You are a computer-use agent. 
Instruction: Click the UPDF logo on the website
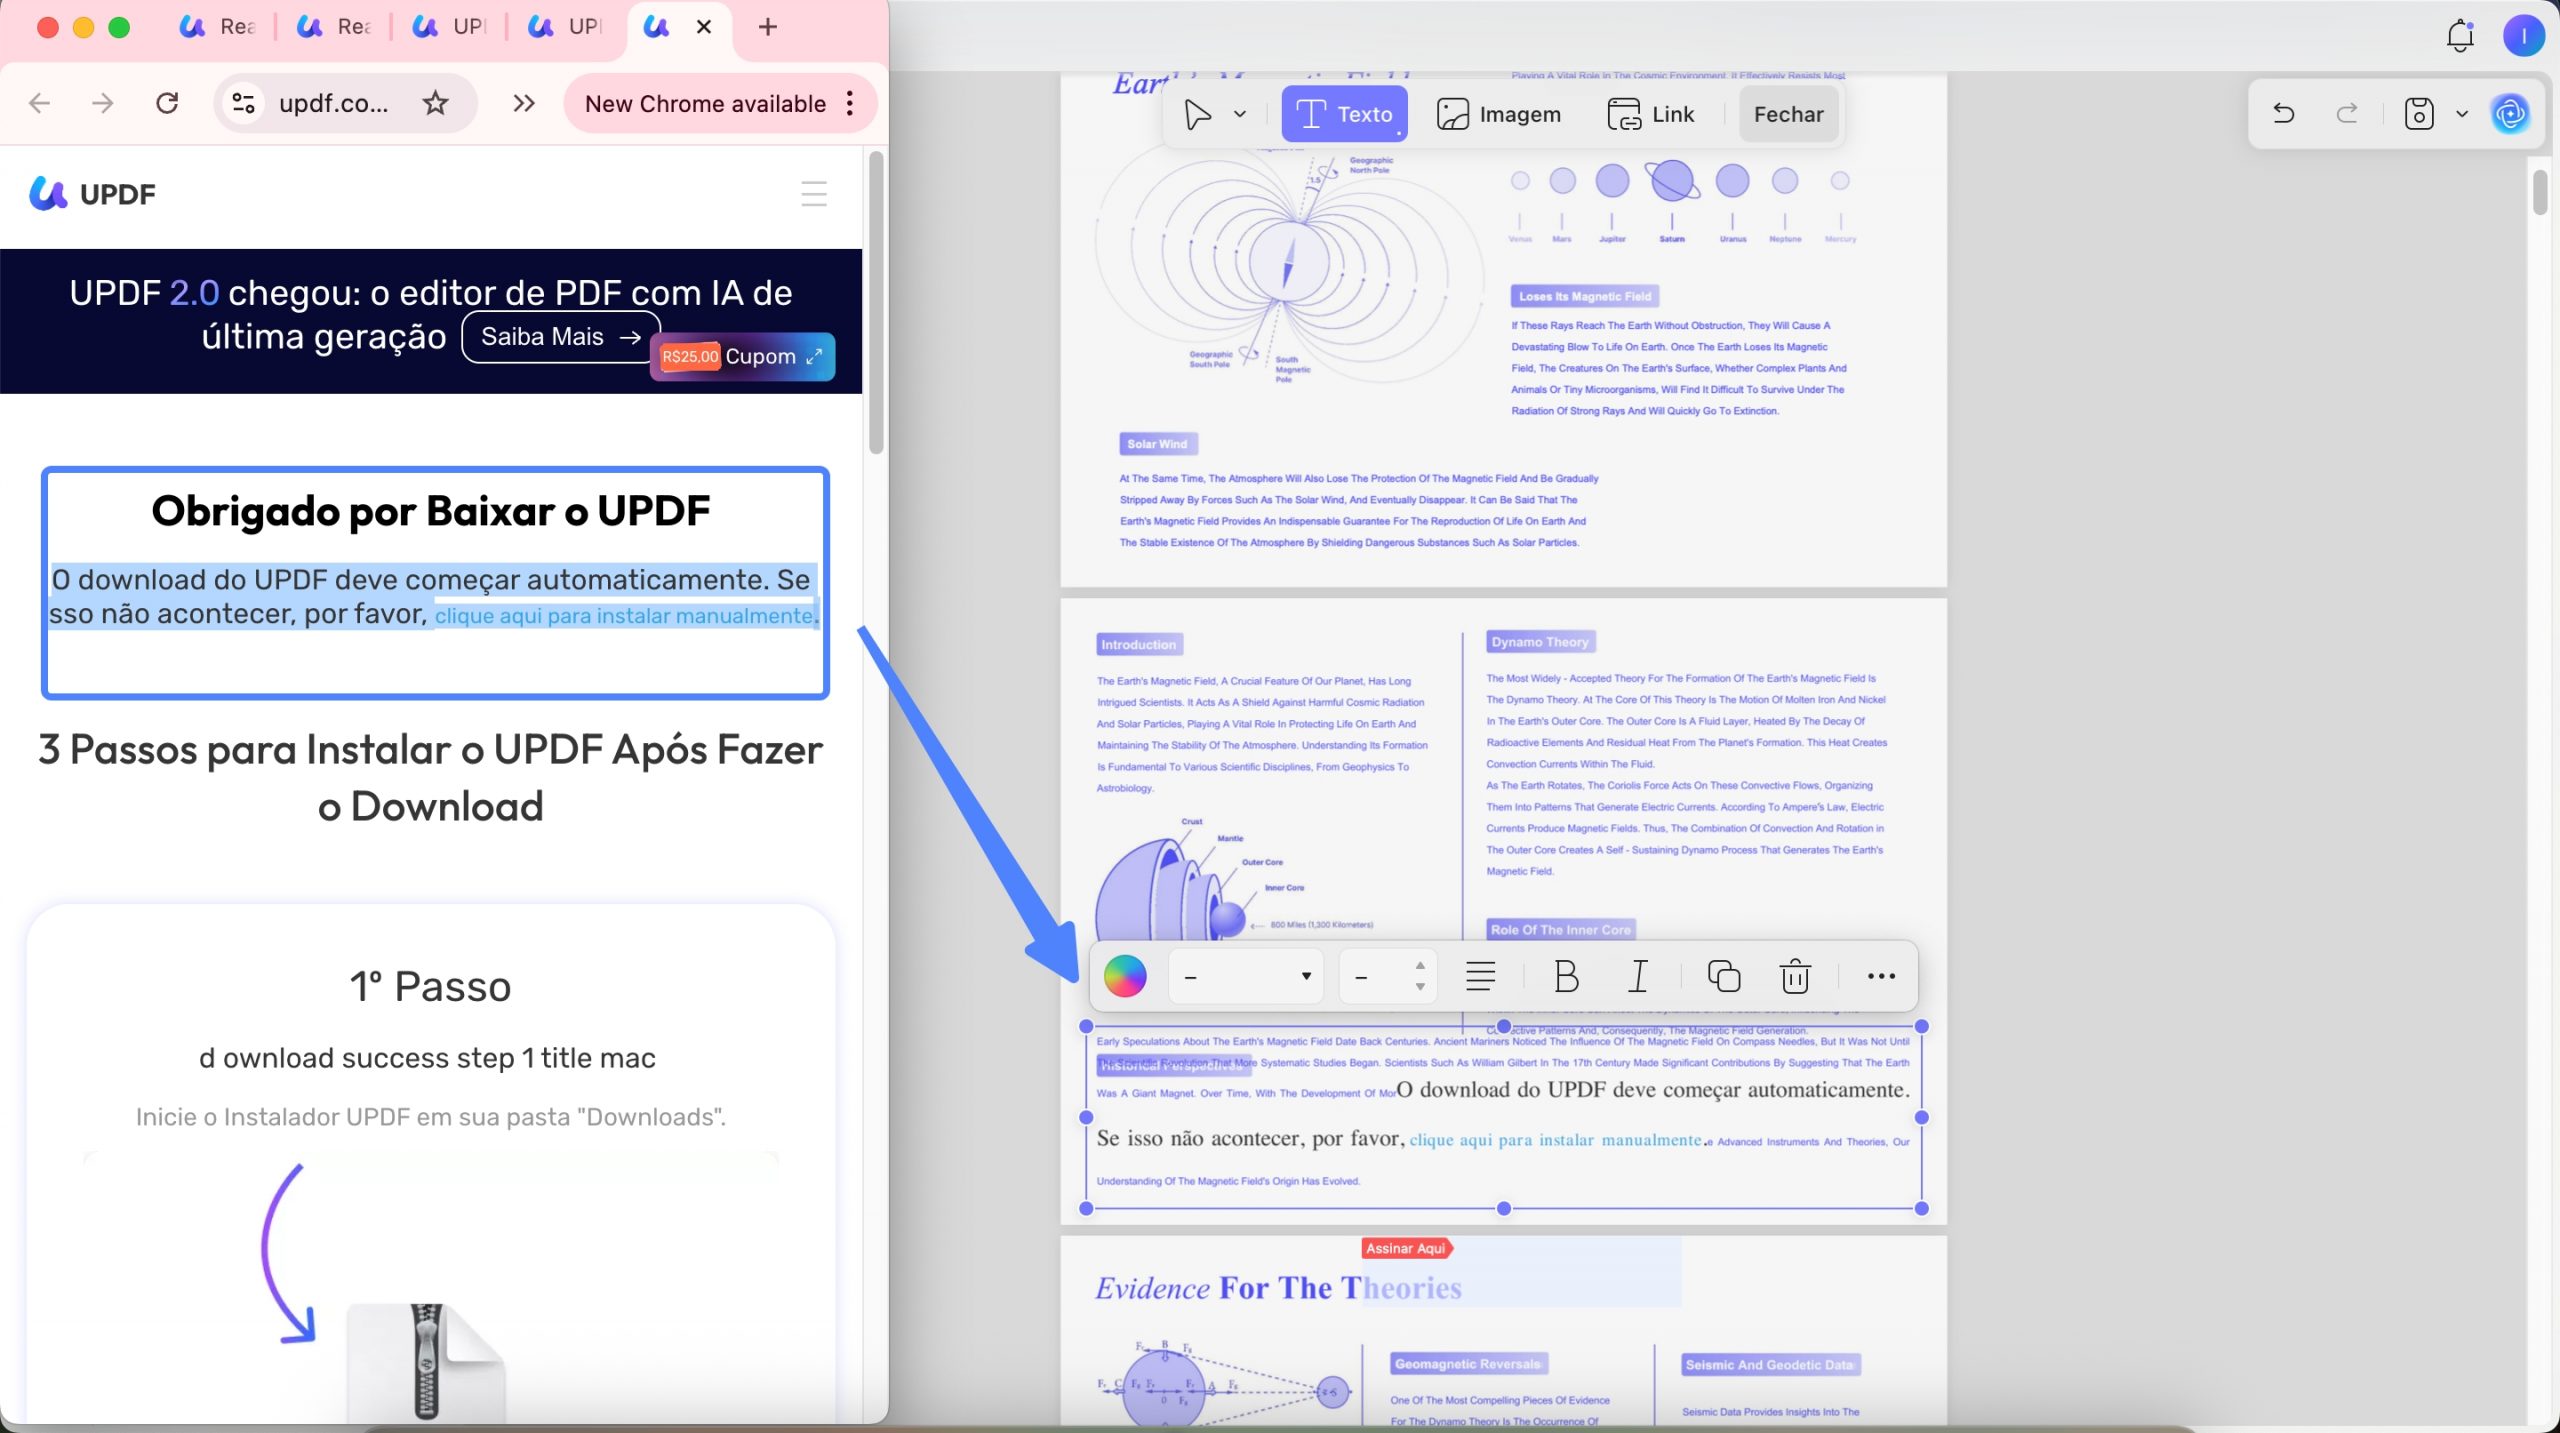point(92,194)
